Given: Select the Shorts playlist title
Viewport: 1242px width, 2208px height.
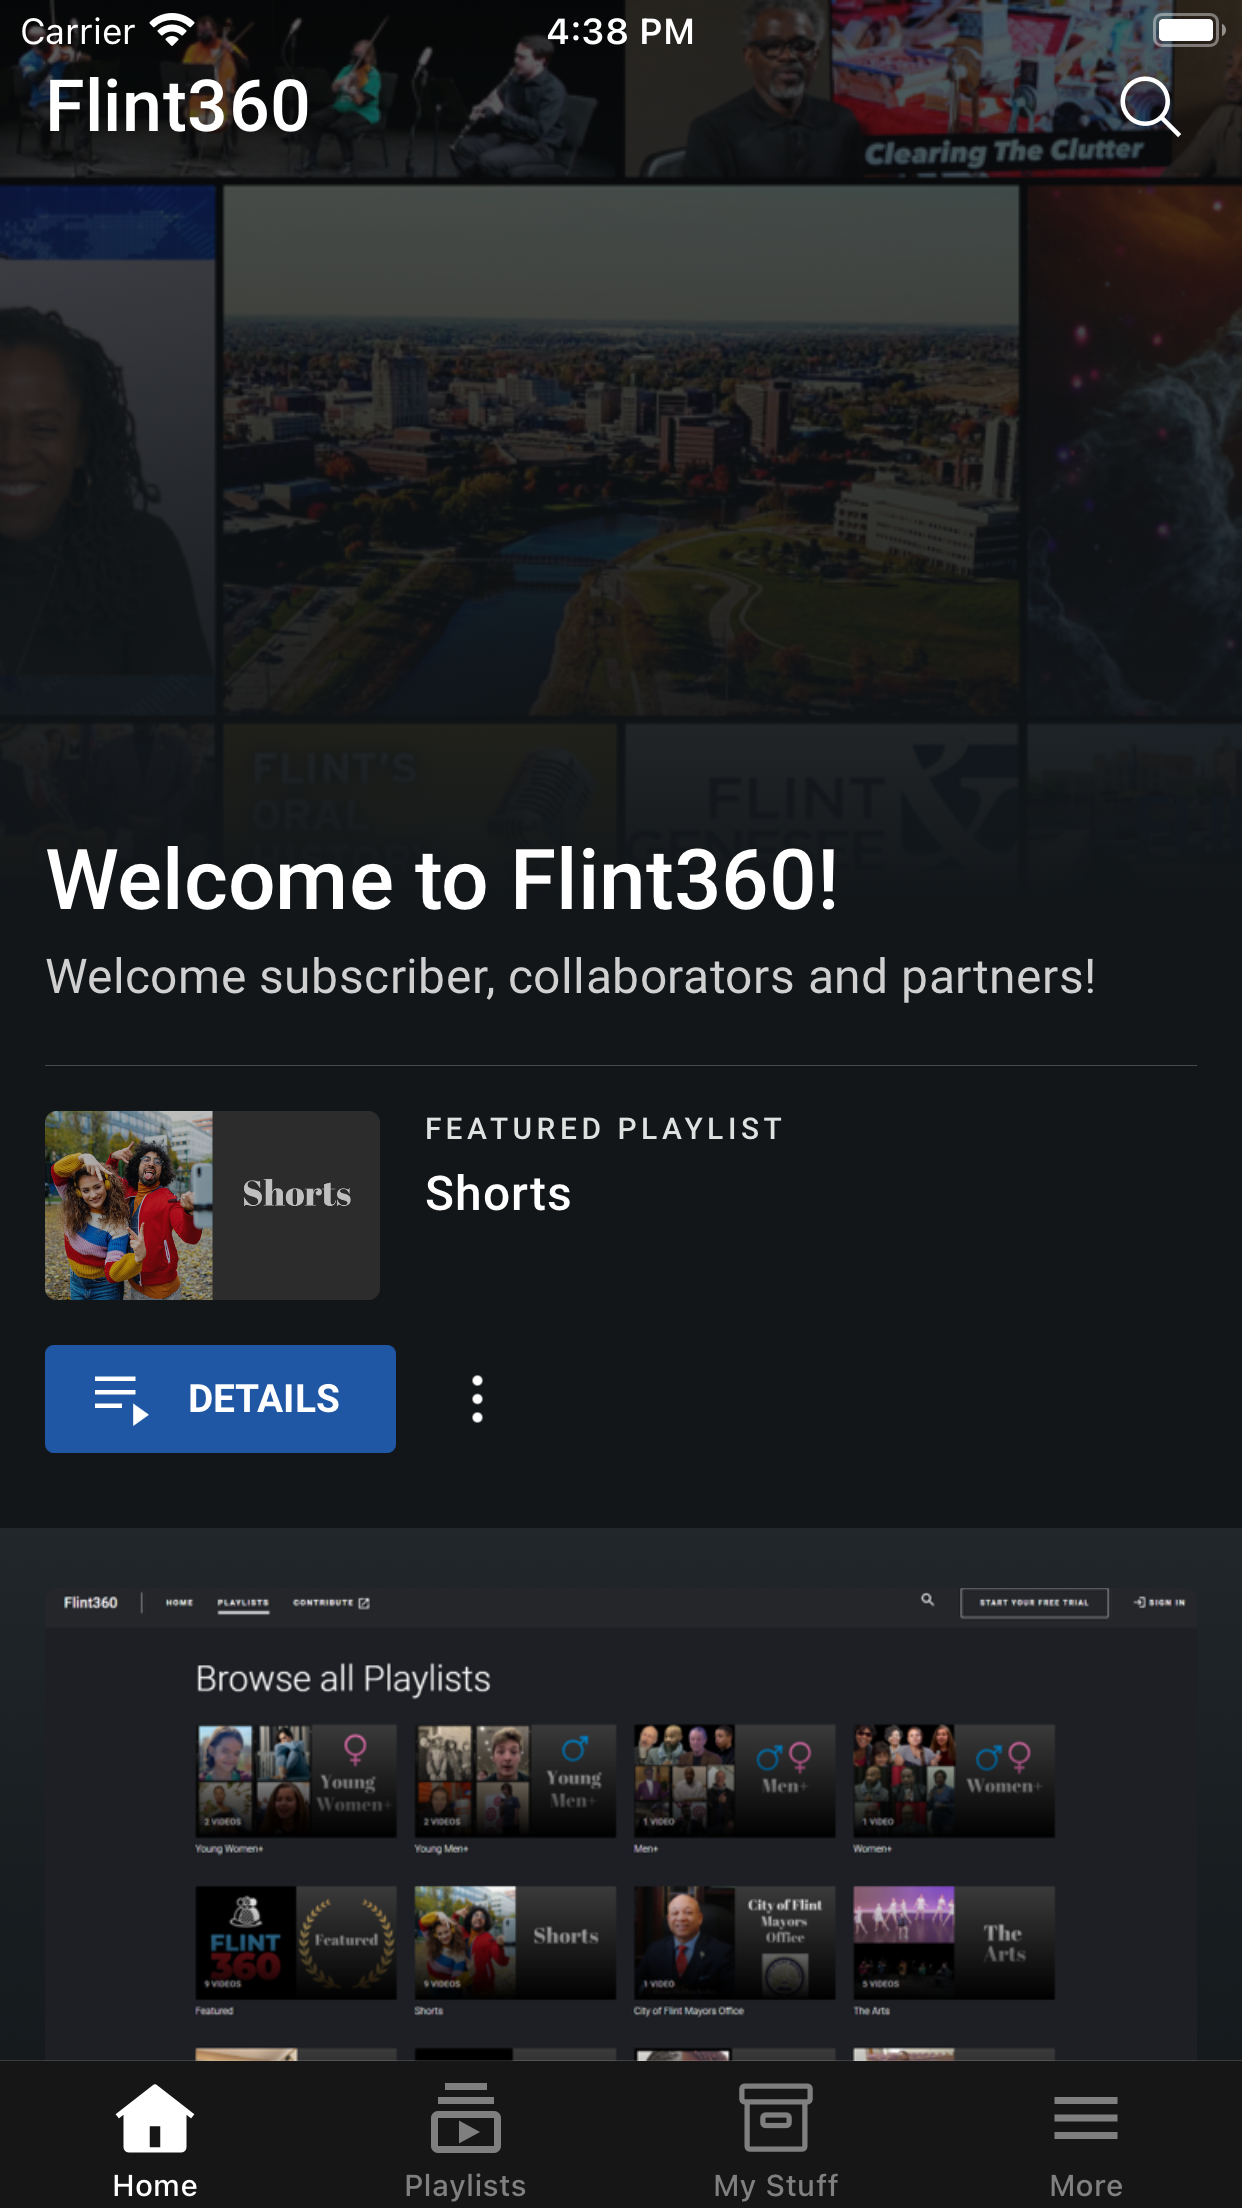Looking at the screenshot, I should coord(498,1193).
